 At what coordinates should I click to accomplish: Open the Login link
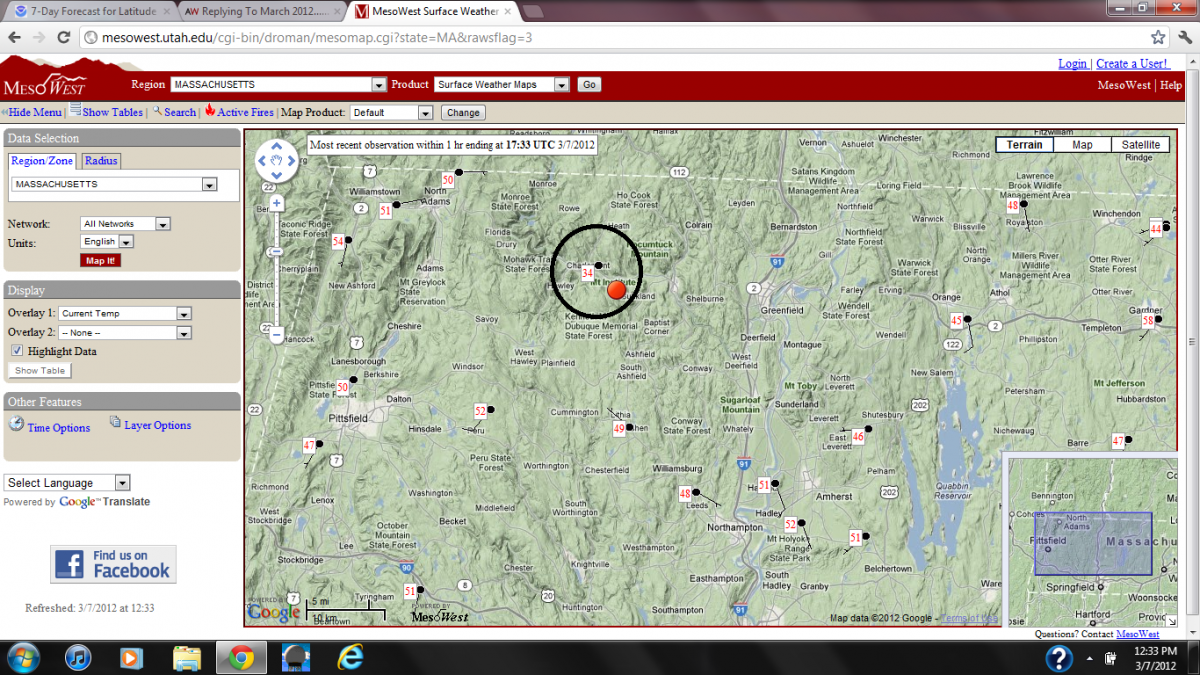pyautogui.click(x=1072, y=64)
